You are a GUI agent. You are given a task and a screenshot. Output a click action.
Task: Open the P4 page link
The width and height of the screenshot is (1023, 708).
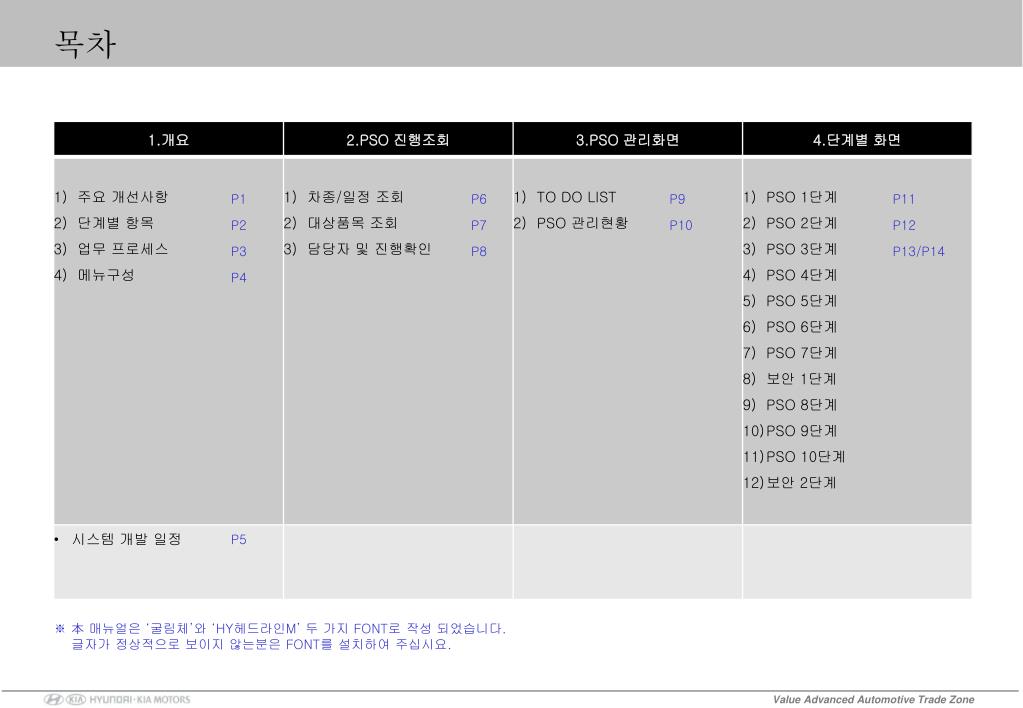click(238, 277)
